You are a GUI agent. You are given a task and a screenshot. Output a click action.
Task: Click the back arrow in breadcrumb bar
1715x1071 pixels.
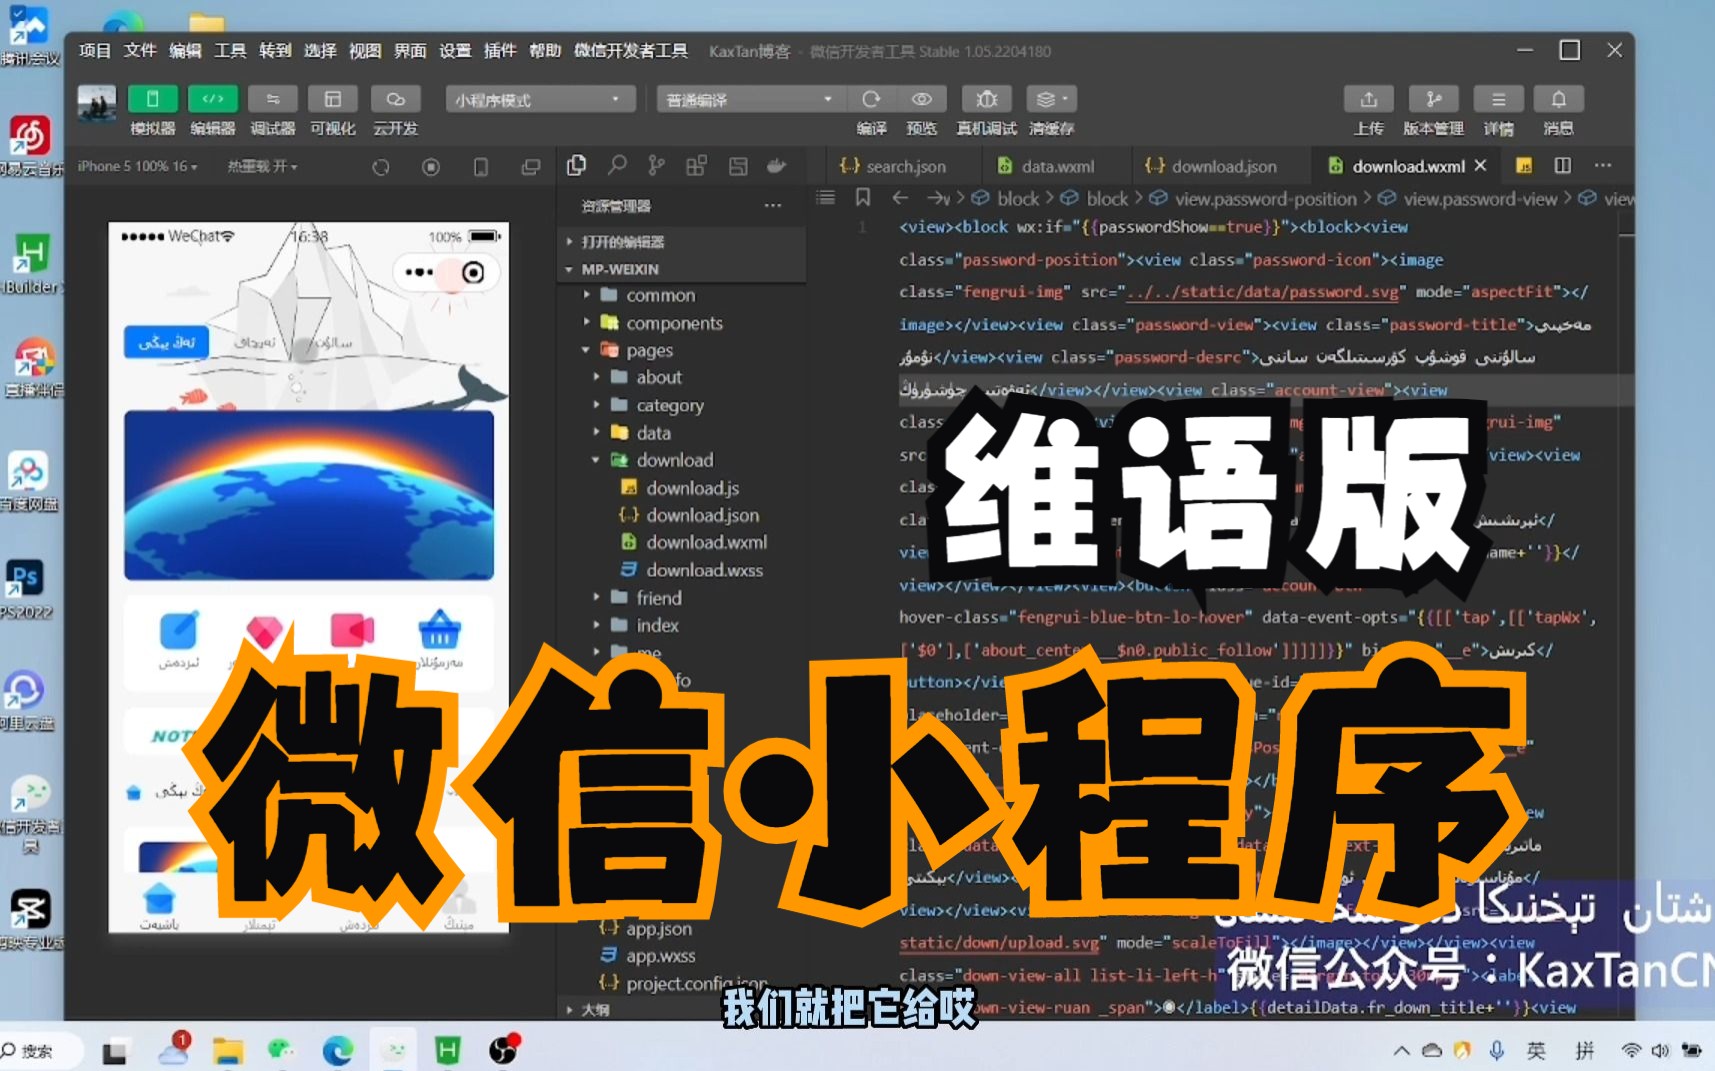[900, 198]
